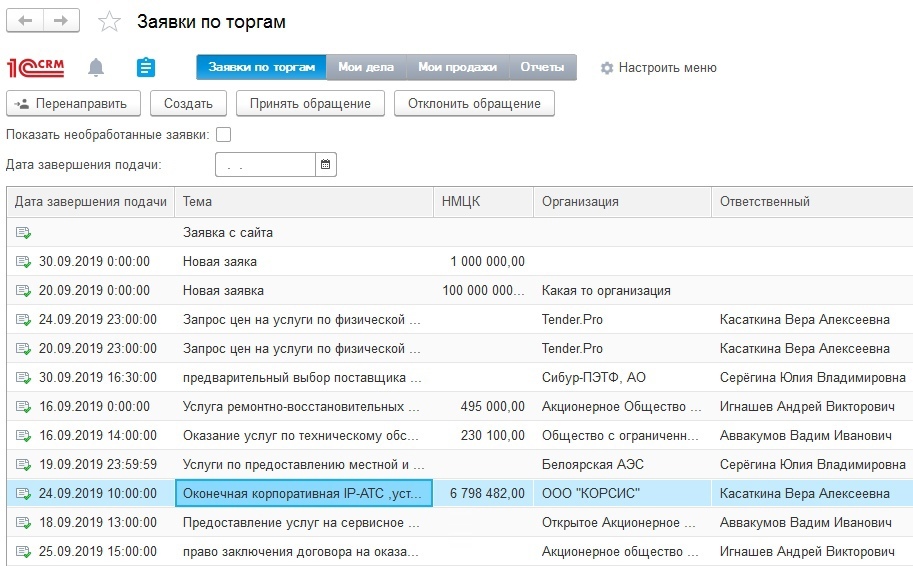This screenshot has width=913, height=566.
Task: Click the Создать button
Action: pyautogui.click(x=188, y=104)
